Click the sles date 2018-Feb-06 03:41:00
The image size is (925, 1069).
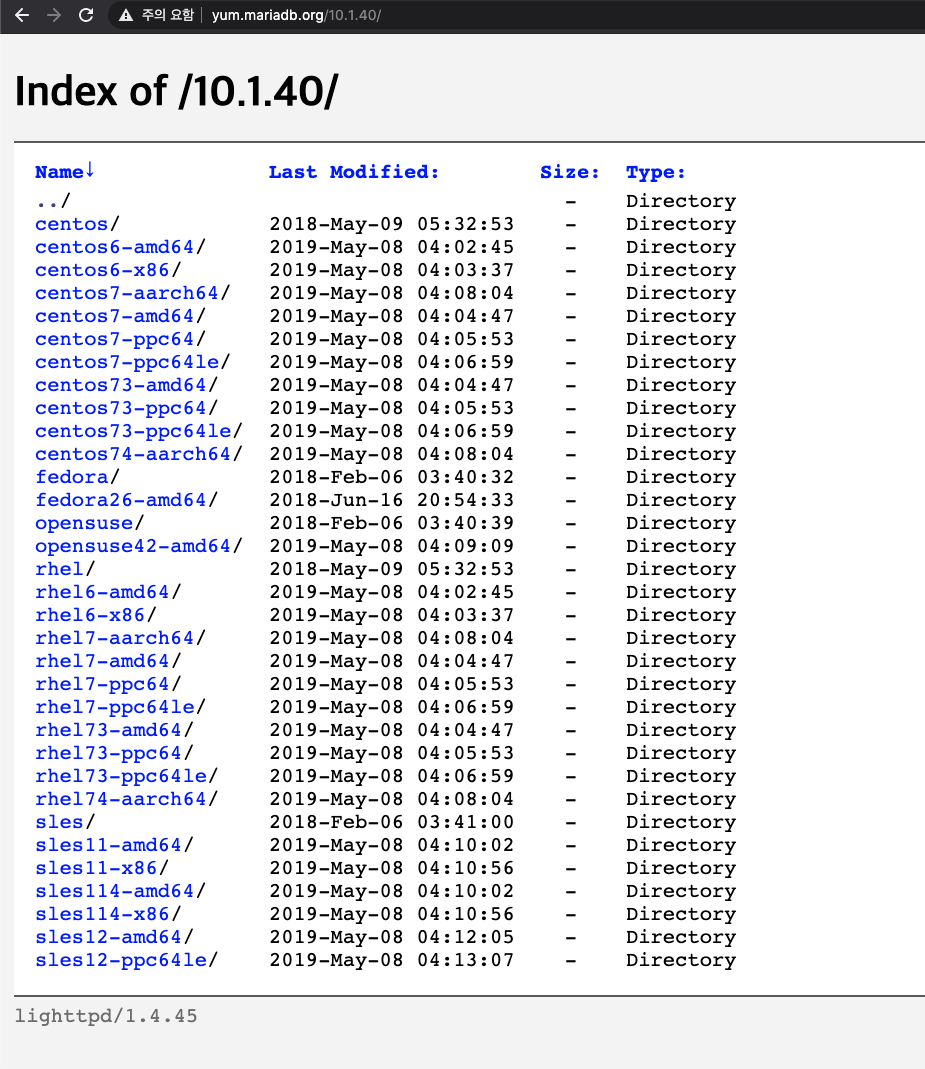coord(391,822)
